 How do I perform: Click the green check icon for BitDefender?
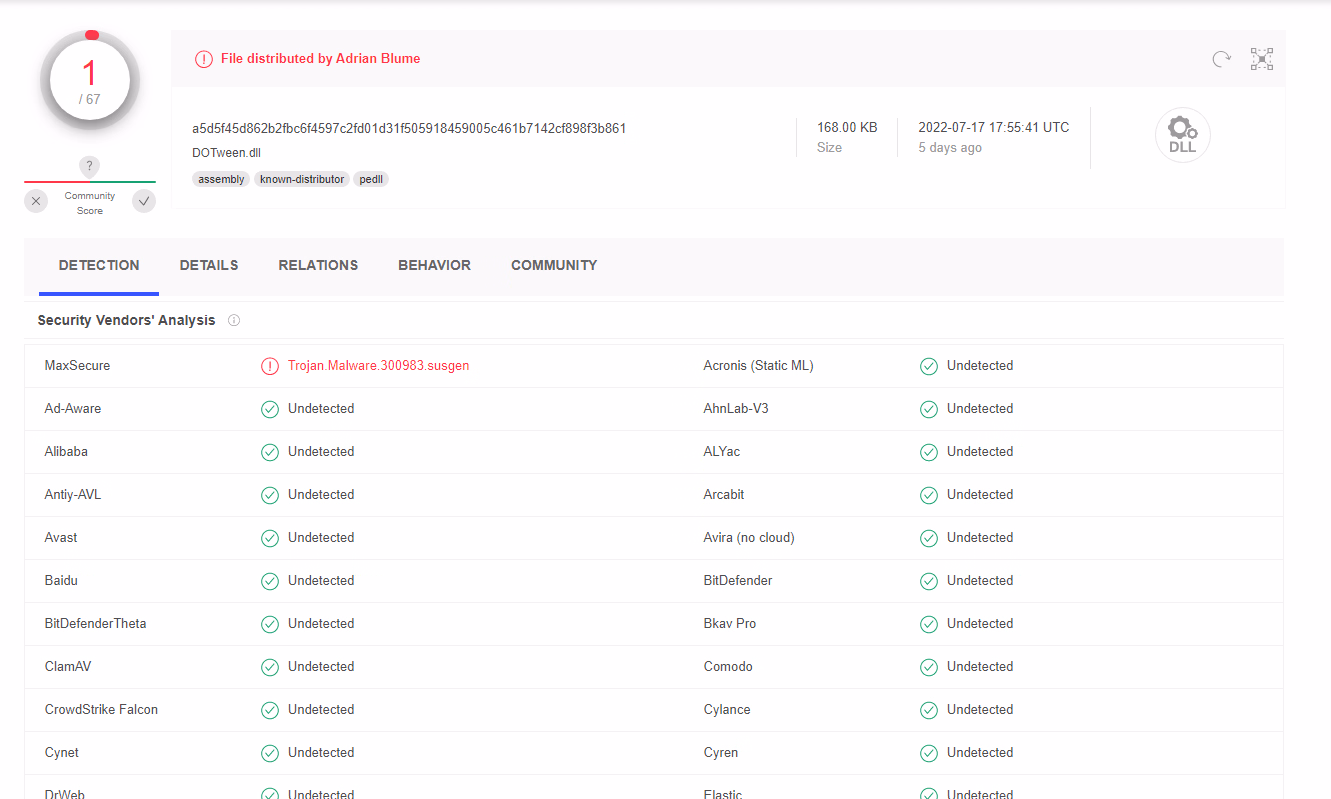pyautogui.click(x=929, y=581)
